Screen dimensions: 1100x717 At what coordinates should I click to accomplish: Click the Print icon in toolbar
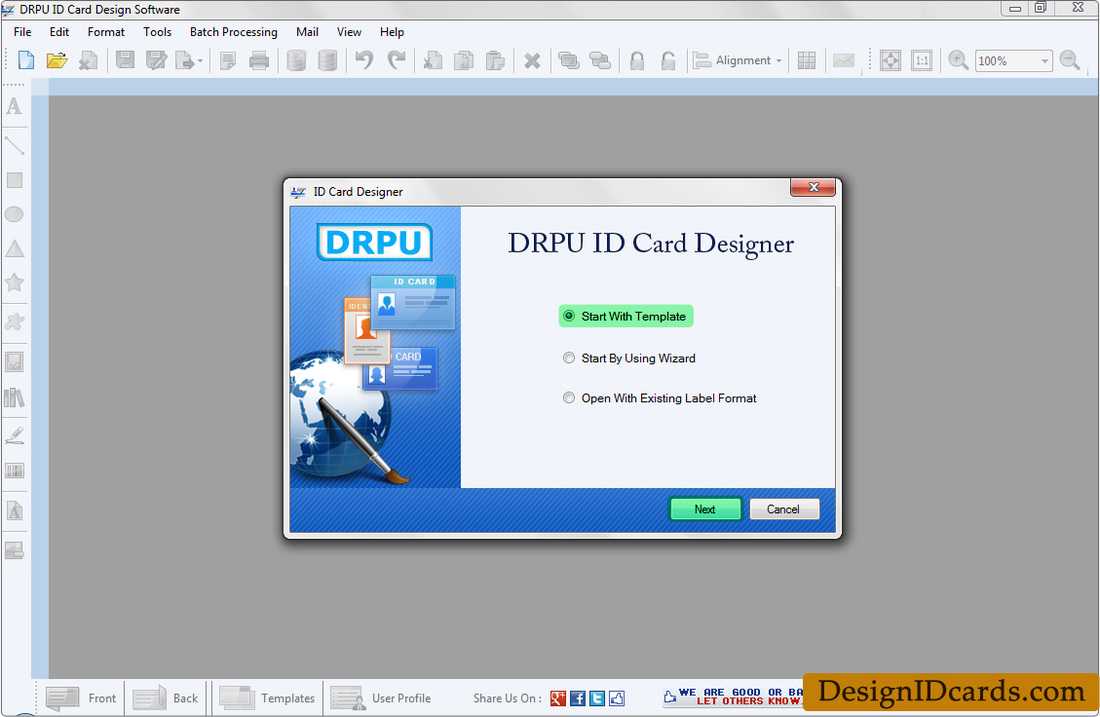pyautogui.click(x=259, y=61)
